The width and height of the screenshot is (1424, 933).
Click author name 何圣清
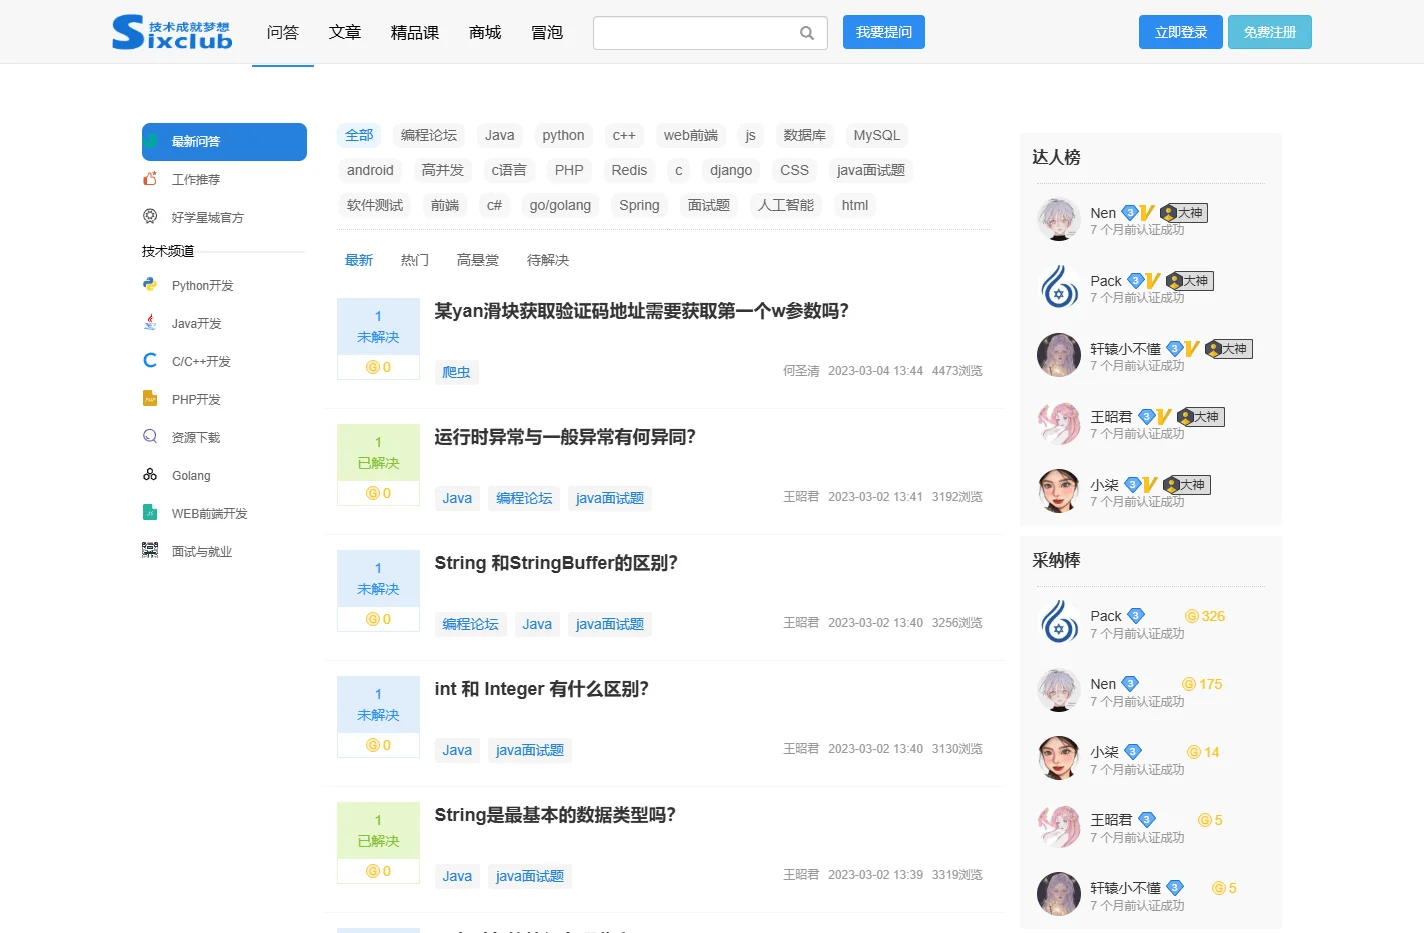[801, 371]
